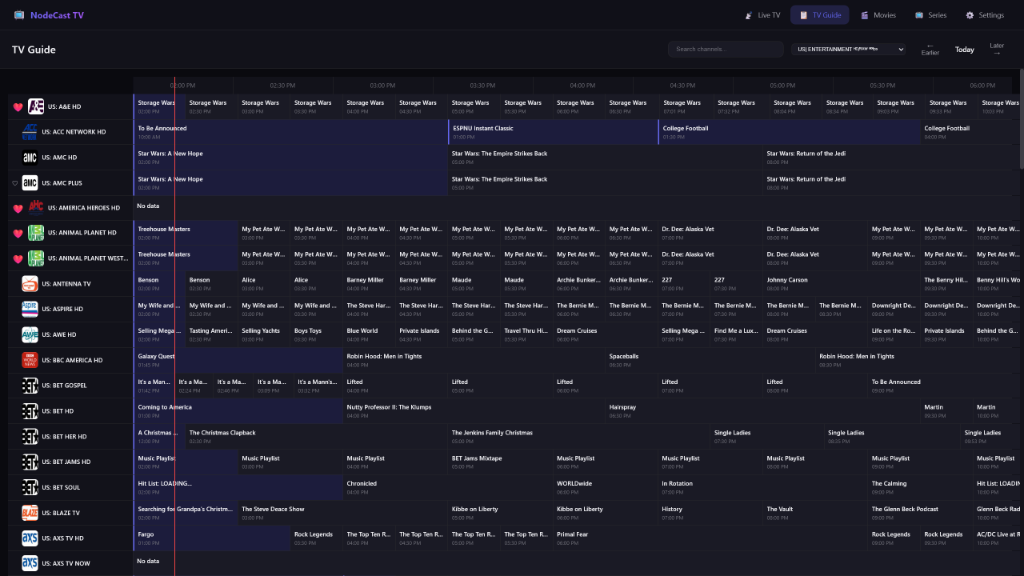Image resolution: width=1024 pixels, height=576 pixels.
Task: Open Fargo on AXS TV HD
Action: [212, 538]
